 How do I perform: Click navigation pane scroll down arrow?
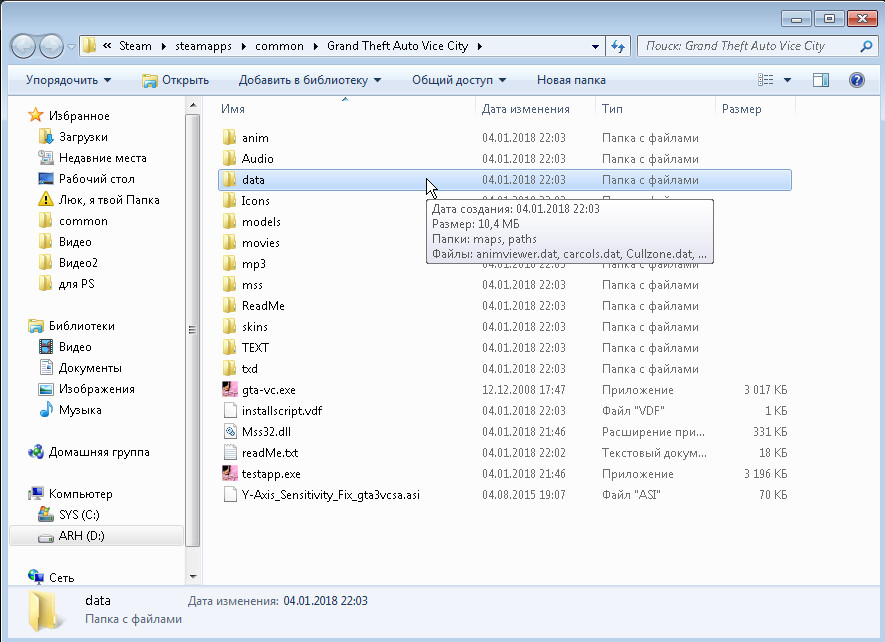(193, 577)
